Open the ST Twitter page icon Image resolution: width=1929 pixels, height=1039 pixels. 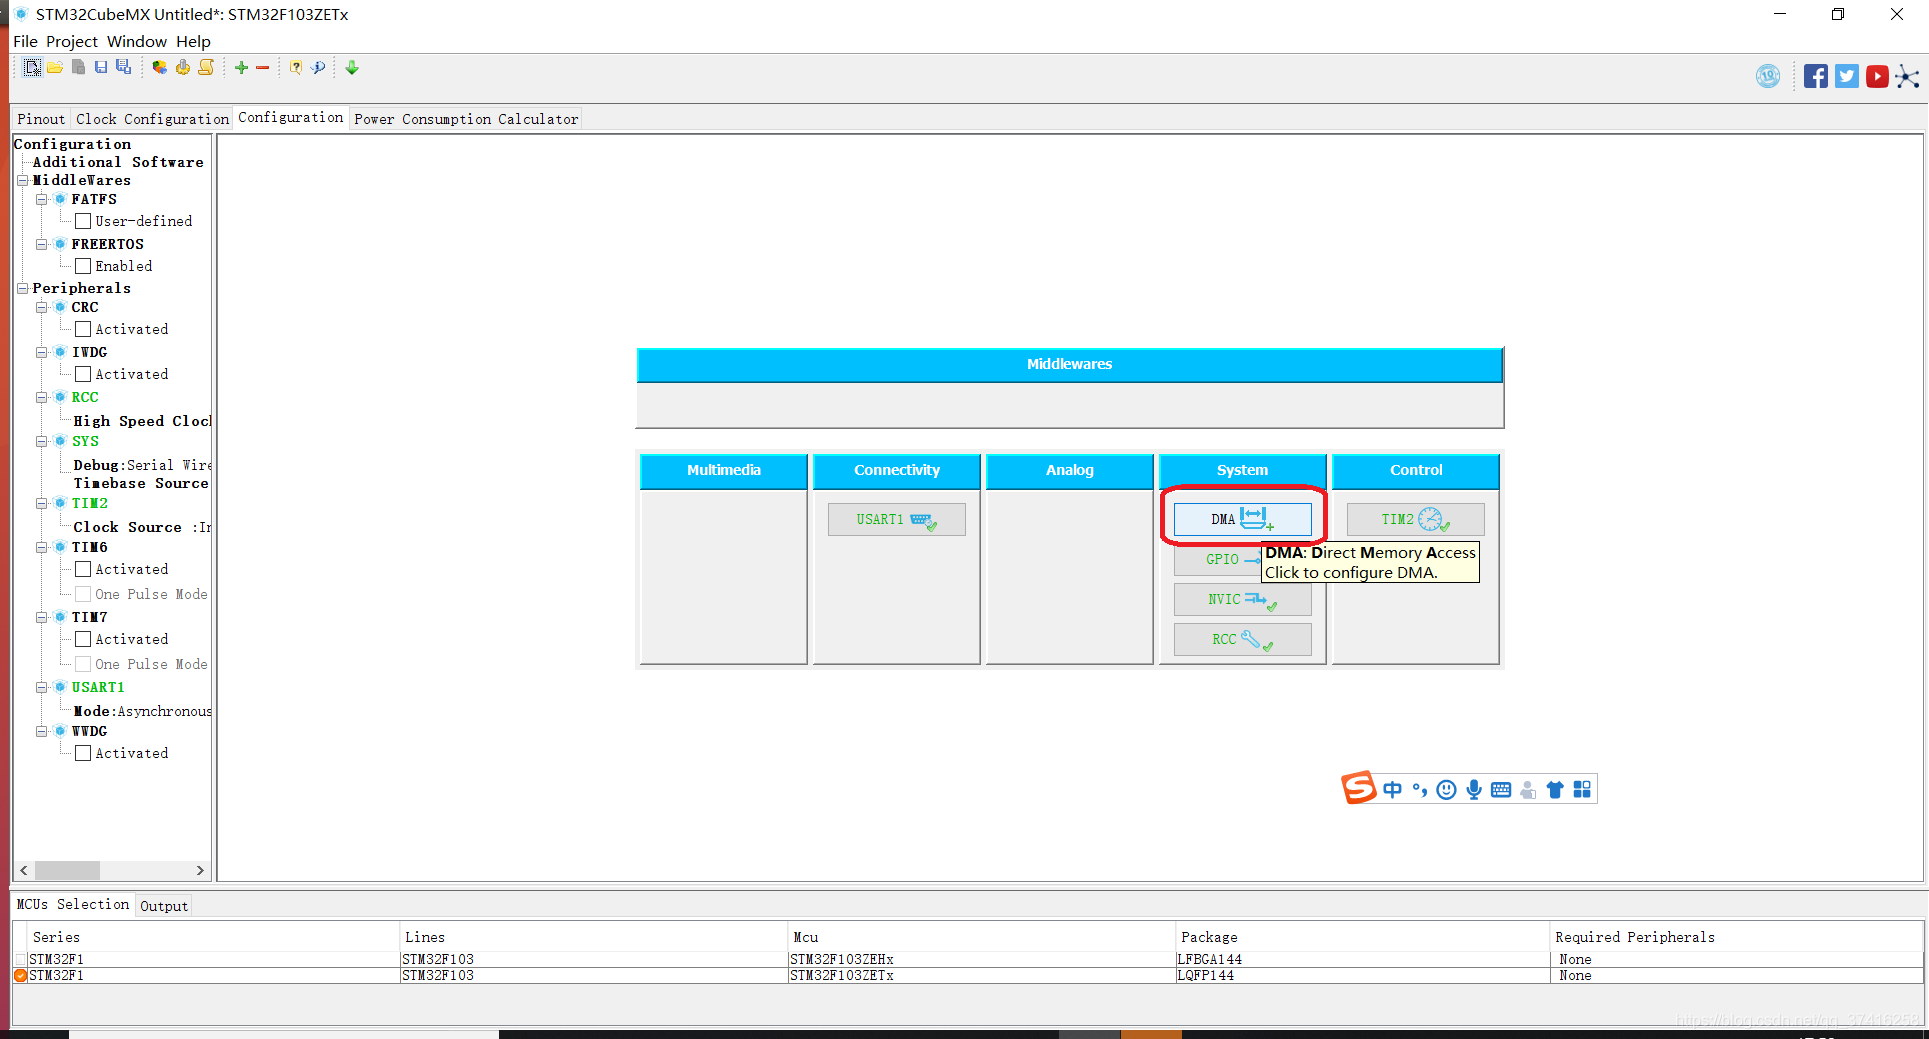point(1847,76)
